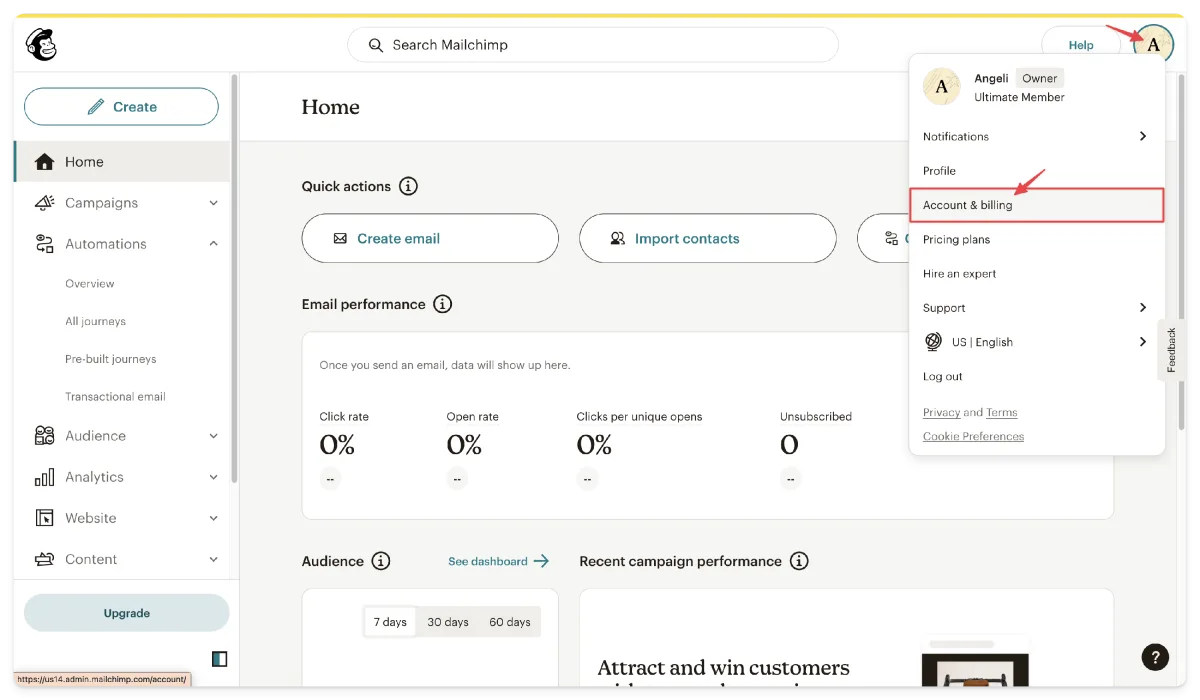Expand the Campaigns section chevron

point(213,203)
